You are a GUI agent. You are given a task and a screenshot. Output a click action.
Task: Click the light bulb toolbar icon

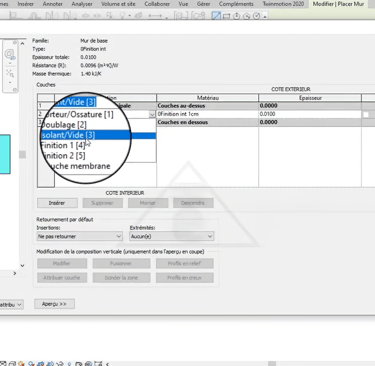[123, 15]
